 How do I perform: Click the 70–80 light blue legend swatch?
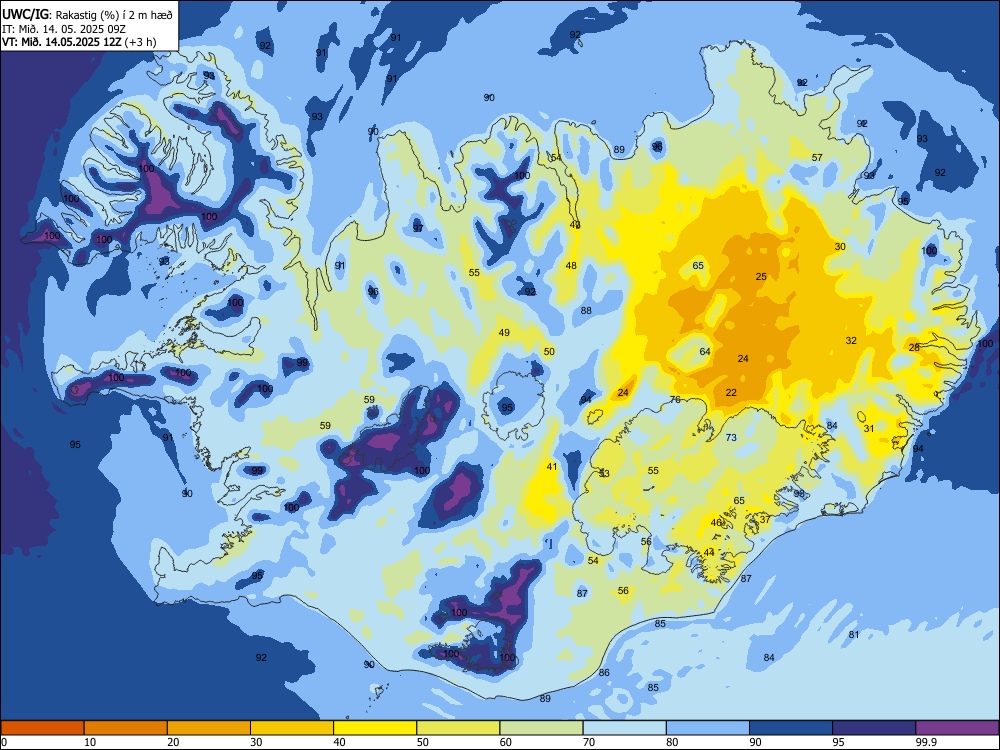pyautogui.click(x=624, y=728)
